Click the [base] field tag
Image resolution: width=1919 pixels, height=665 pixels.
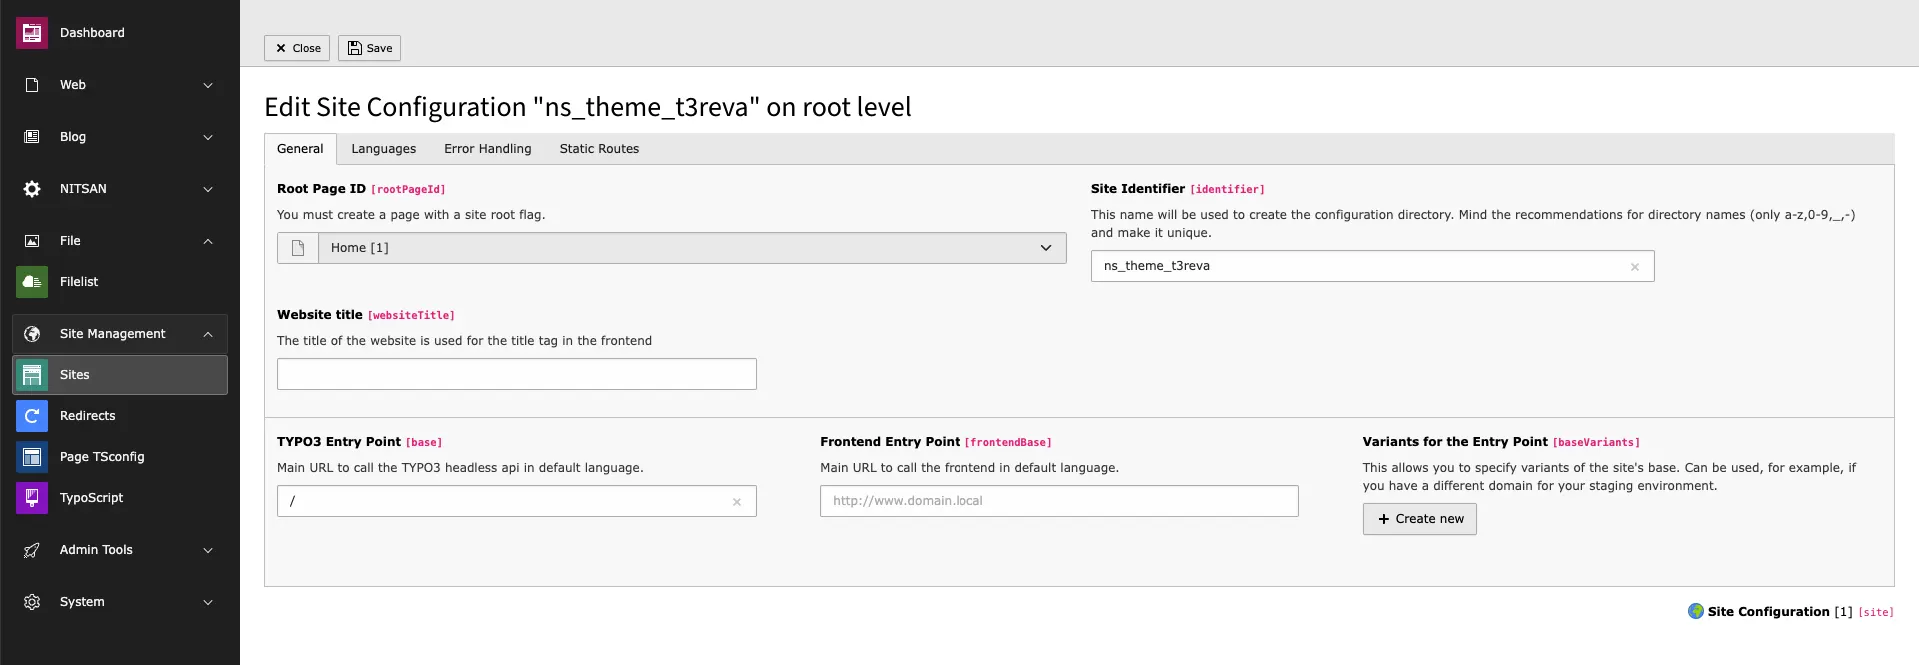pos(424,442)
